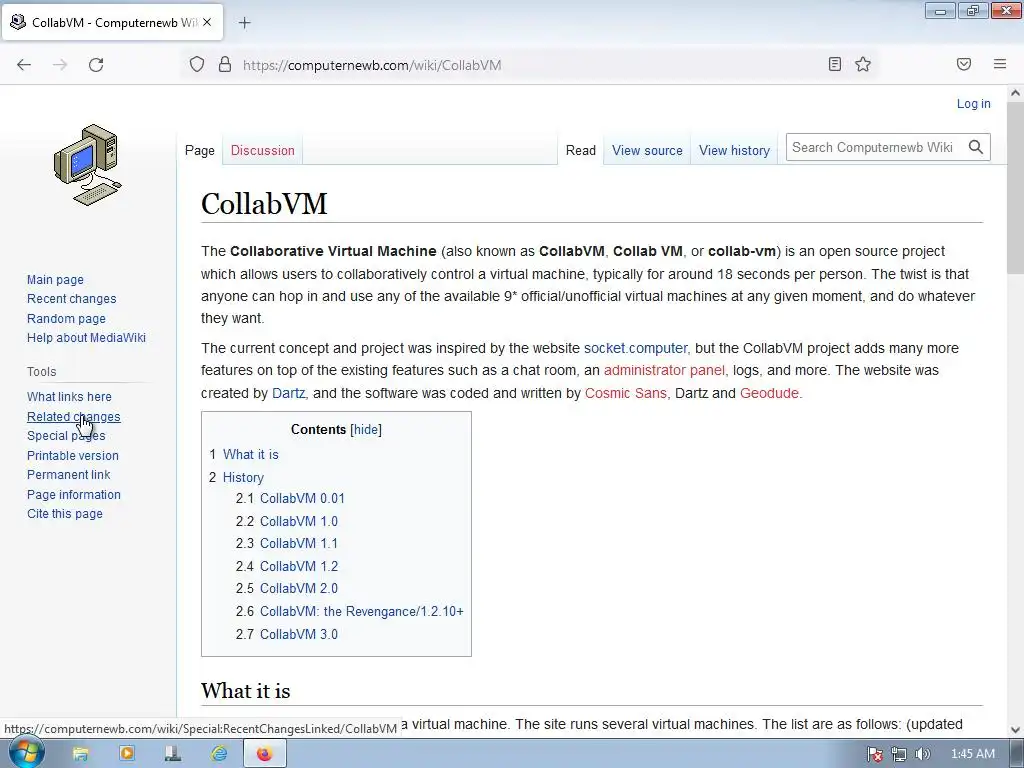Open the View source tab
Screen dimensions: 1024x768
647,150
